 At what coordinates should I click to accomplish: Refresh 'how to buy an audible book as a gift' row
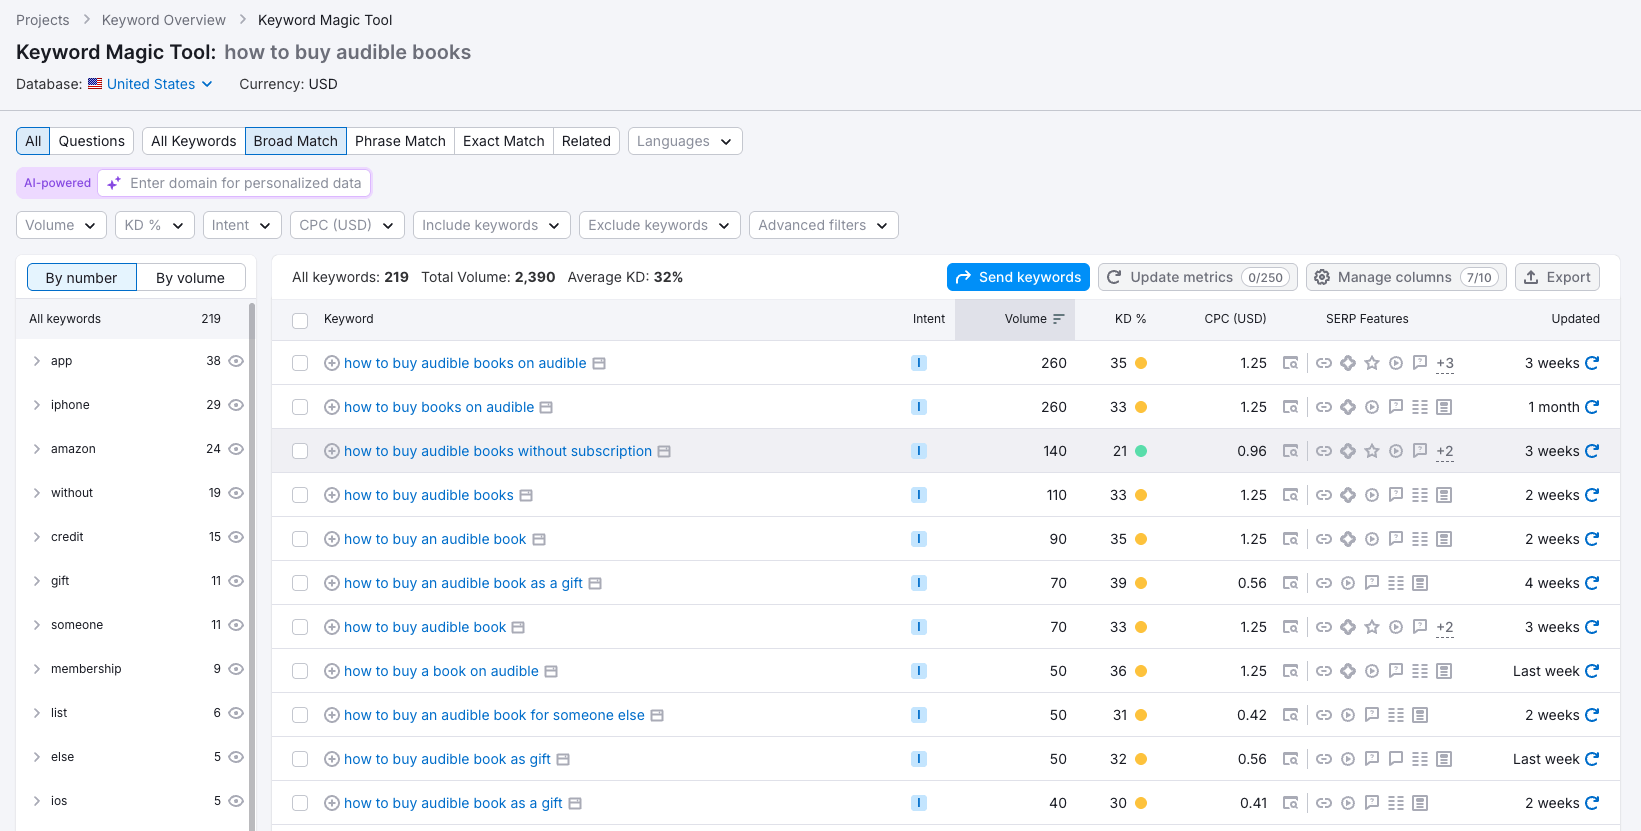point(1592,583)
